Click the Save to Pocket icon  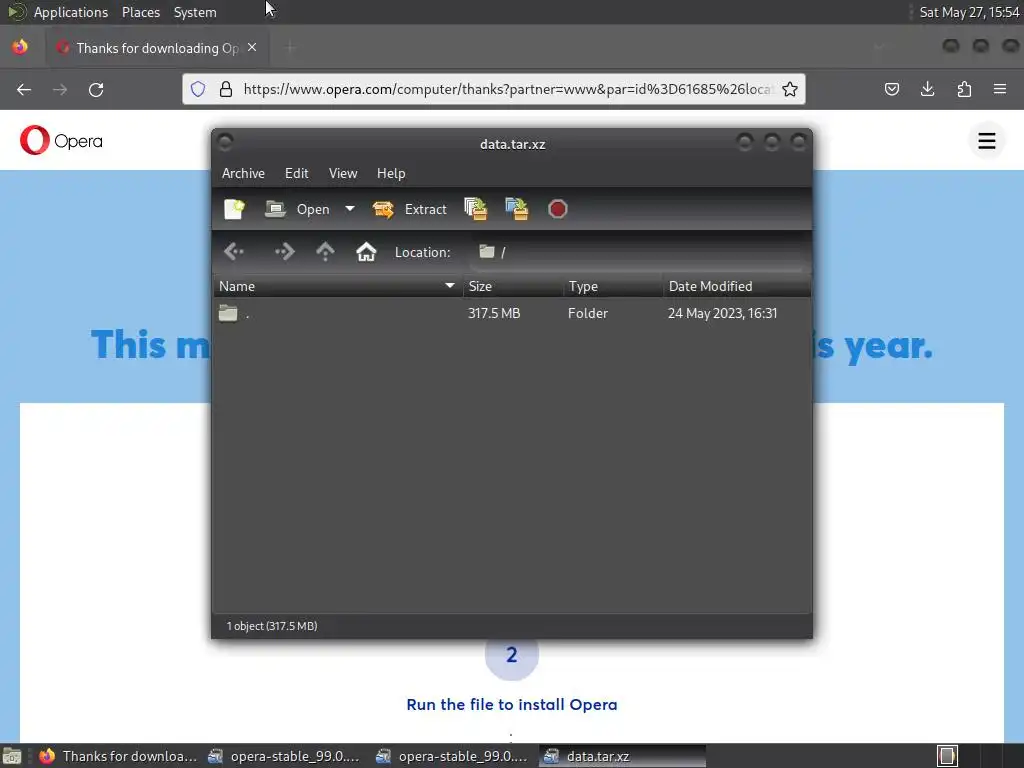coord(891,89)
